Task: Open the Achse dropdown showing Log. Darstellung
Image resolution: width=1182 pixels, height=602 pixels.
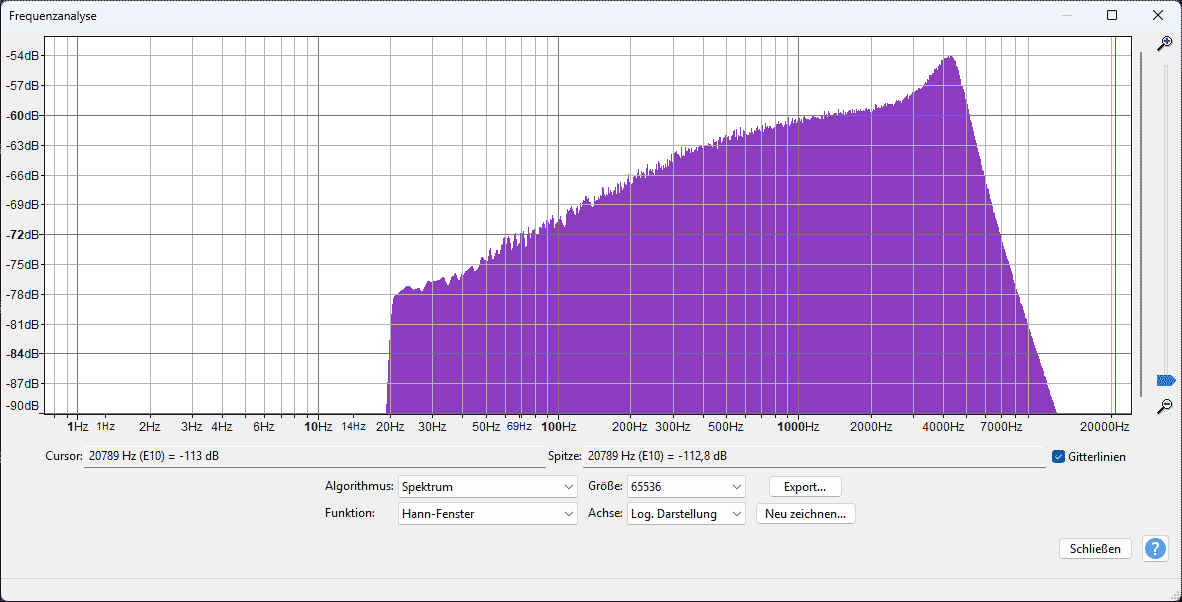Action: click(686, 514)
